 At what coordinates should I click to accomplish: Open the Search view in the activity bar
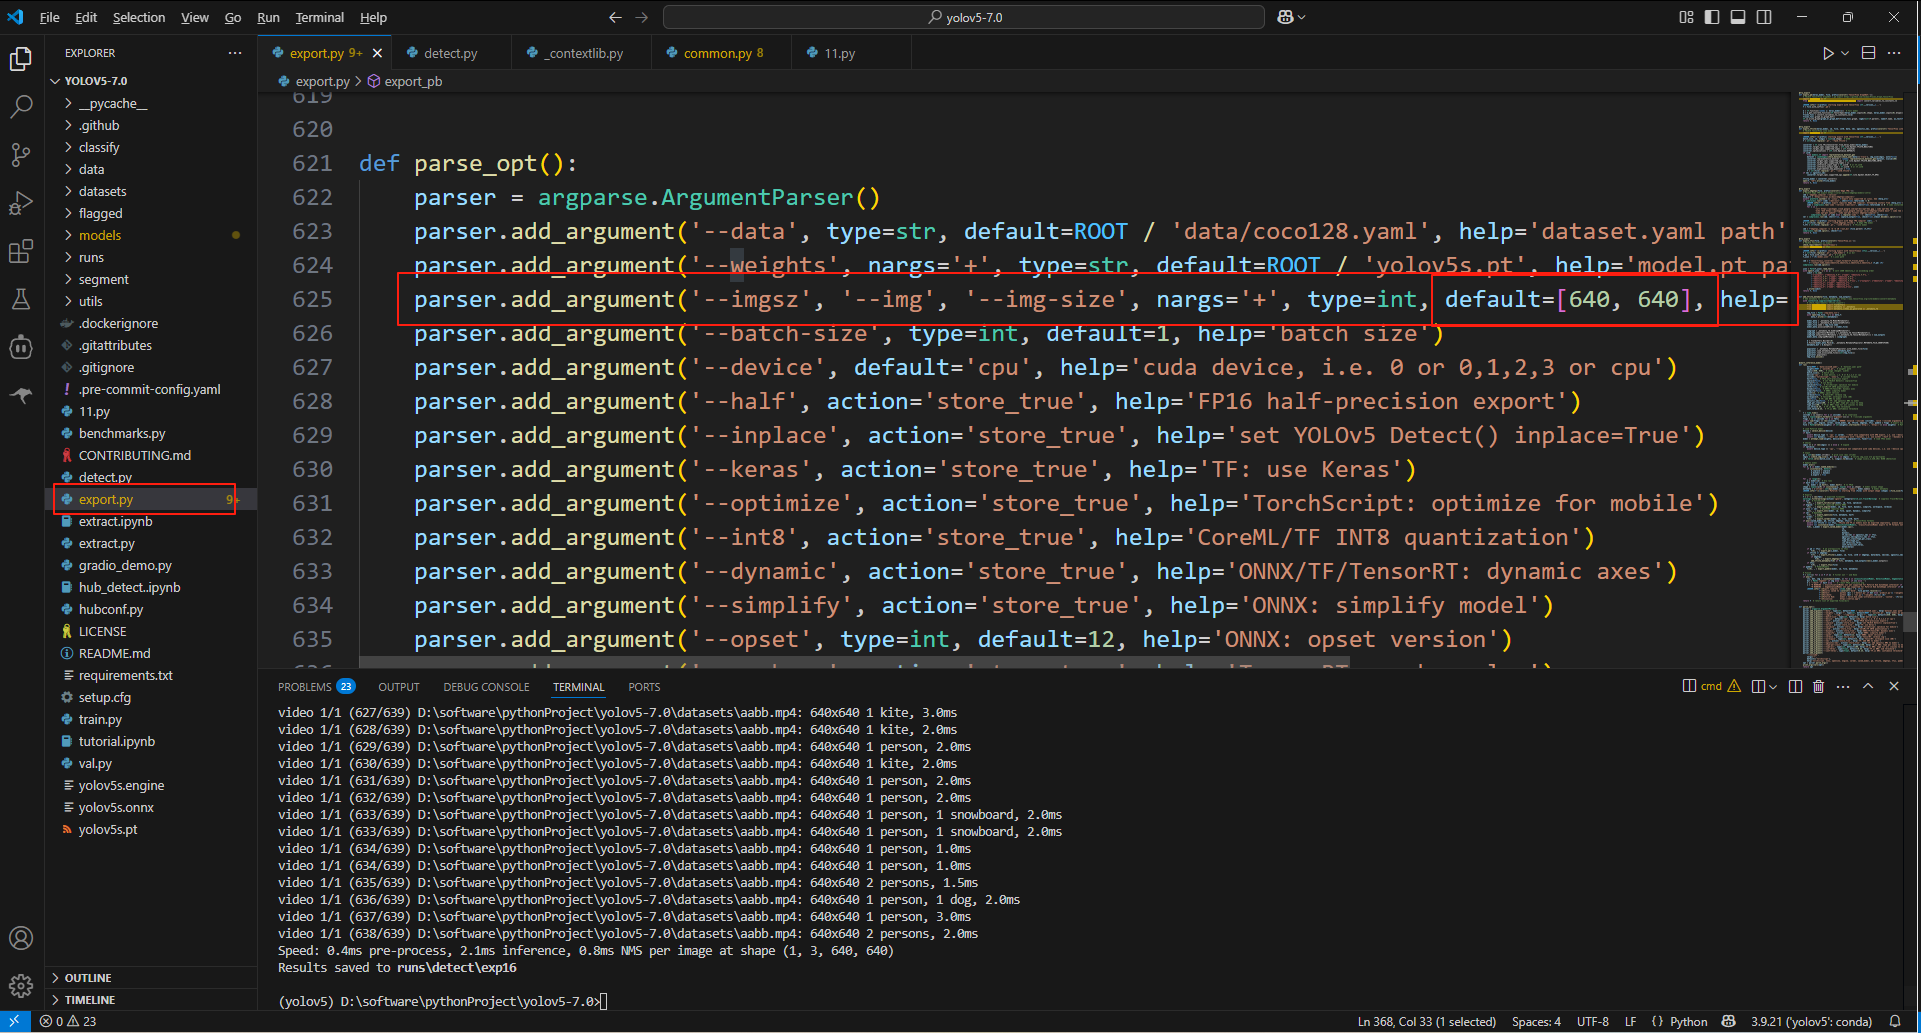coord(21,105)
